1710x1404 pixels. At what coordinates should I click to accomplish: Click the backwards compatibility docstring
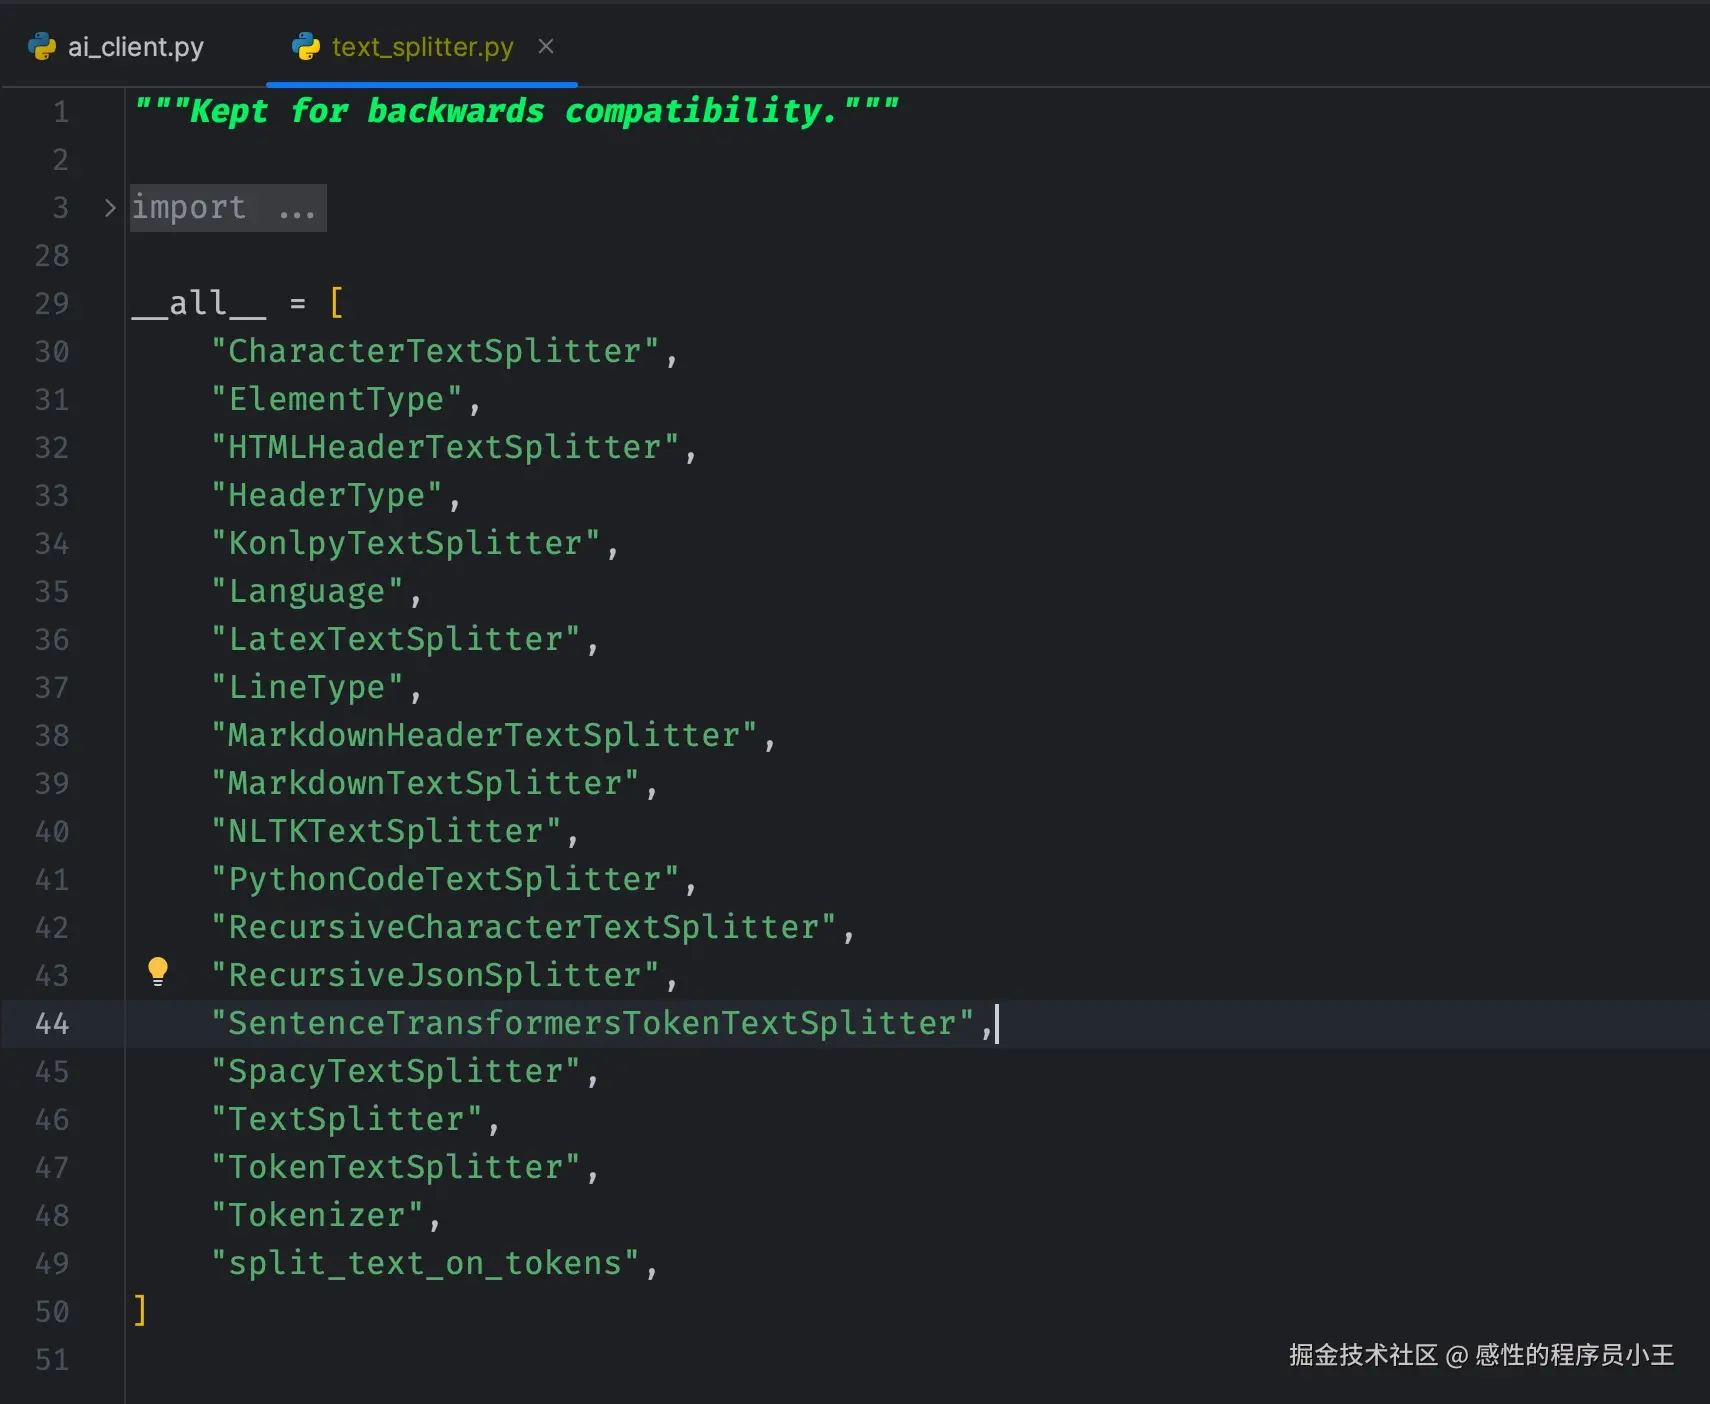click(516, 111)
